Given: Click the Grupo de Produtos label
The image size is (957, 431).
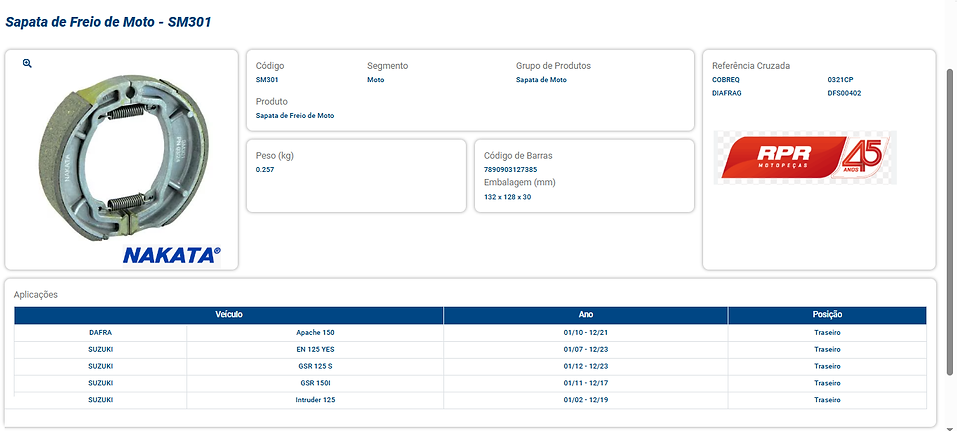Looking at the screenshot, I should 553,66.
